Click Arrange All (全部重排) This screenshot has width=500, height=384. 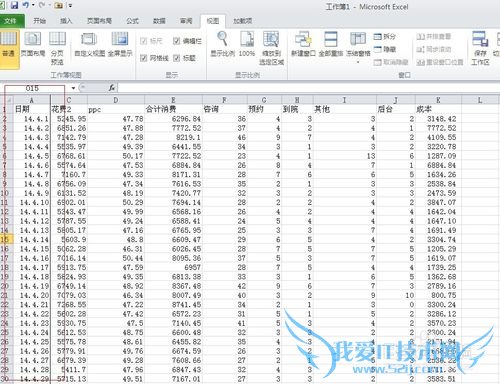click(x=331, y=44)
